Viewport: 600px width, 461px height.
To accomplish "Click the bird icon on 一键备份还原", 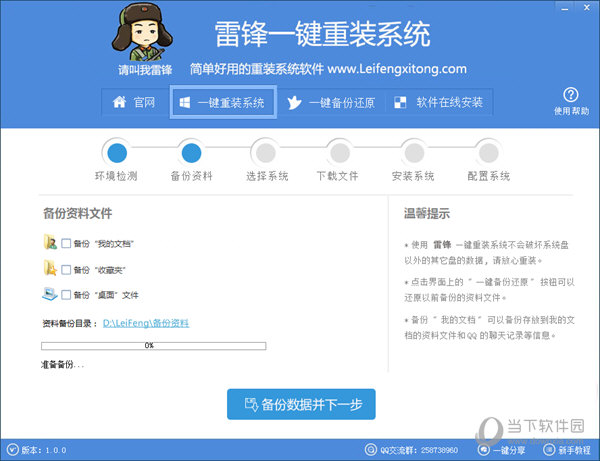I will 295,102.
